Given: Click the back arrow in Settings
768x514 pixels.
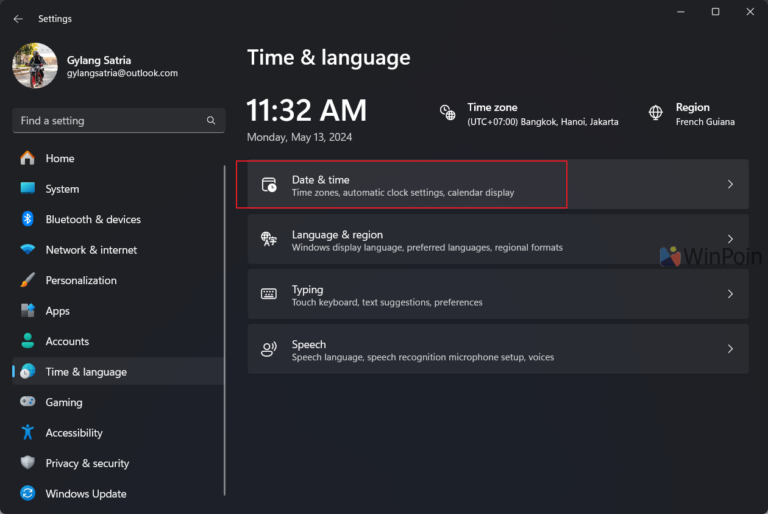Looking at the screenshot, I should point(18,19).
